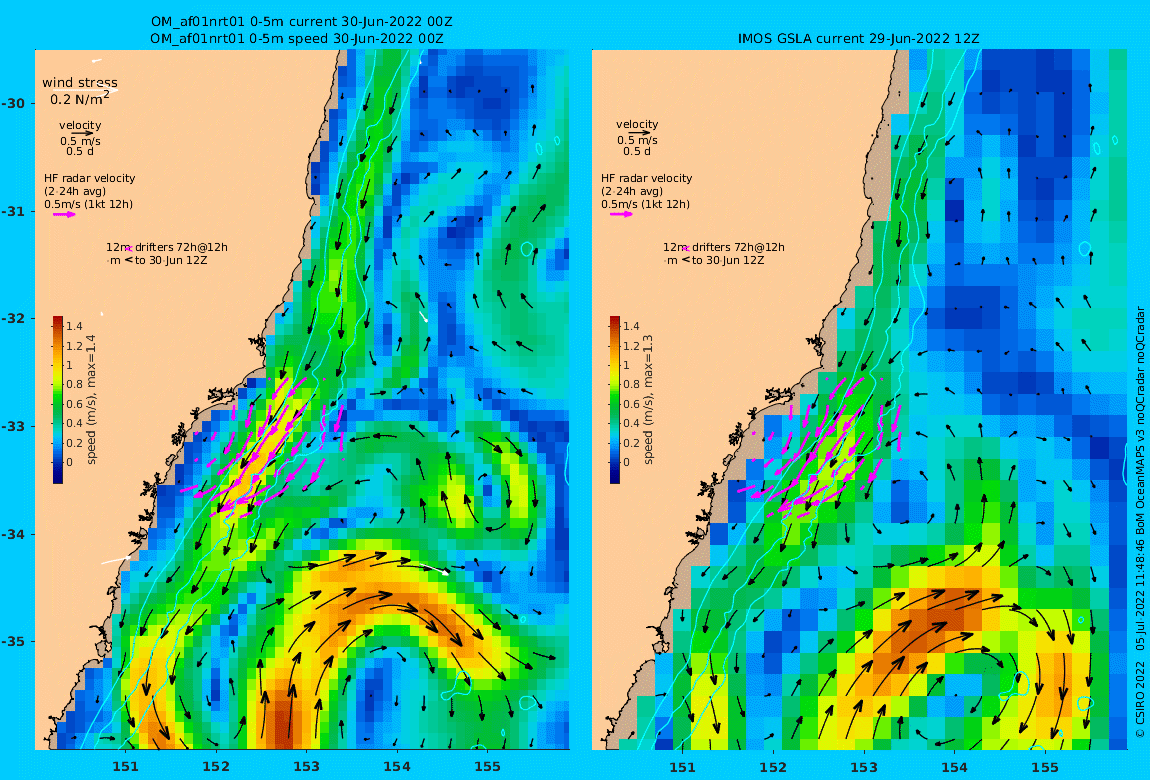The width and height of the screenshot is (1150, 780).
Task: Click the '0.6' tick on right color bar
Action: pyautogui.click(x=631, y=404)
